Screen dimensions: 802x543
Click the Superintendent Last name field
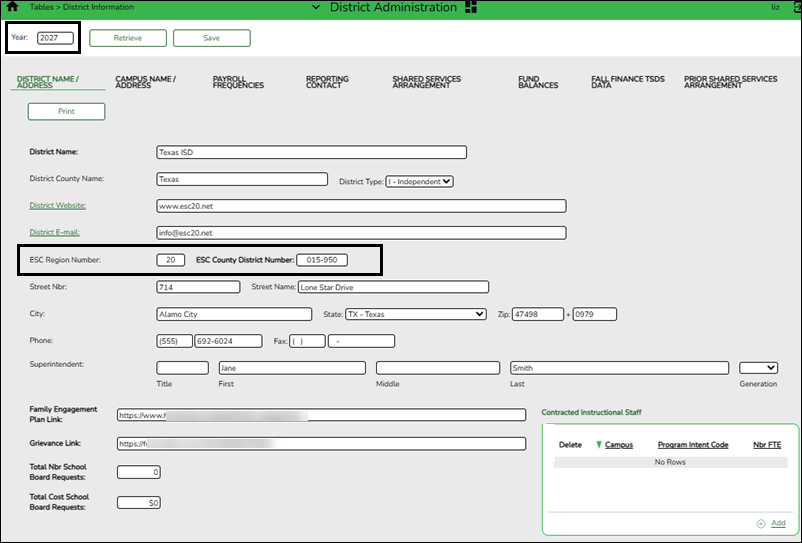point(619,368)
